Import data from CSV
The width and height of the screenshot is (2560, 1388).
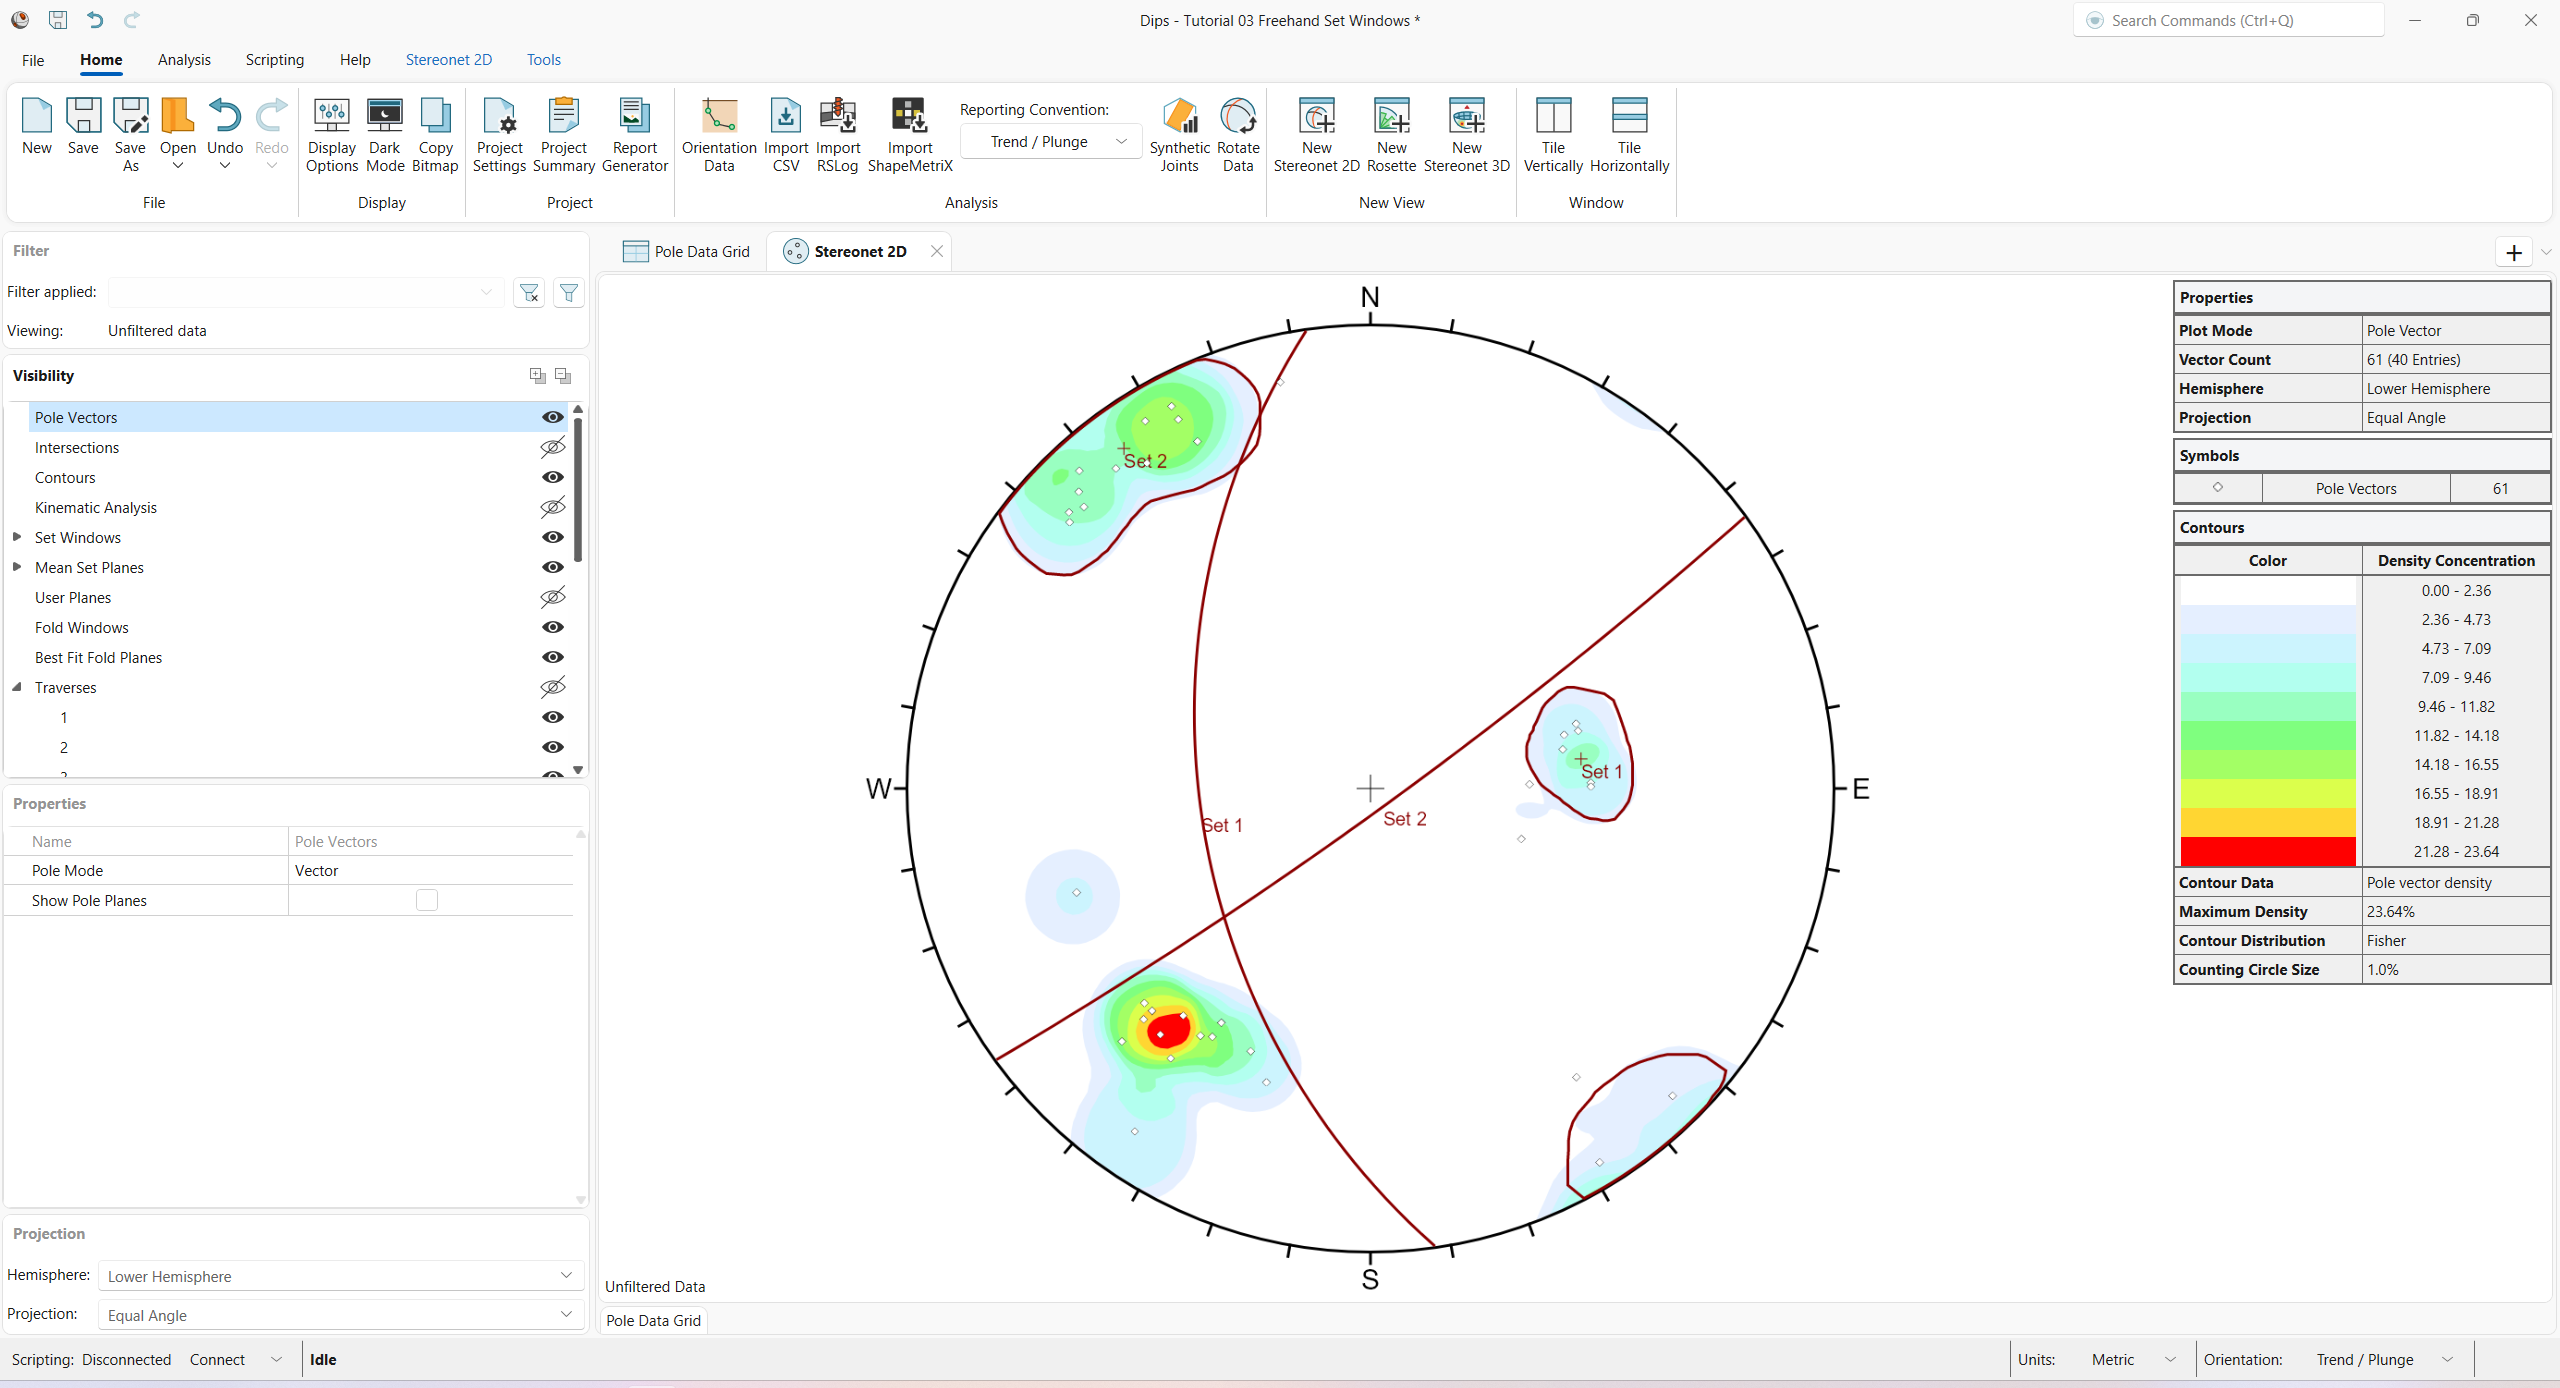pyautogui.click(x=786, y=133)
